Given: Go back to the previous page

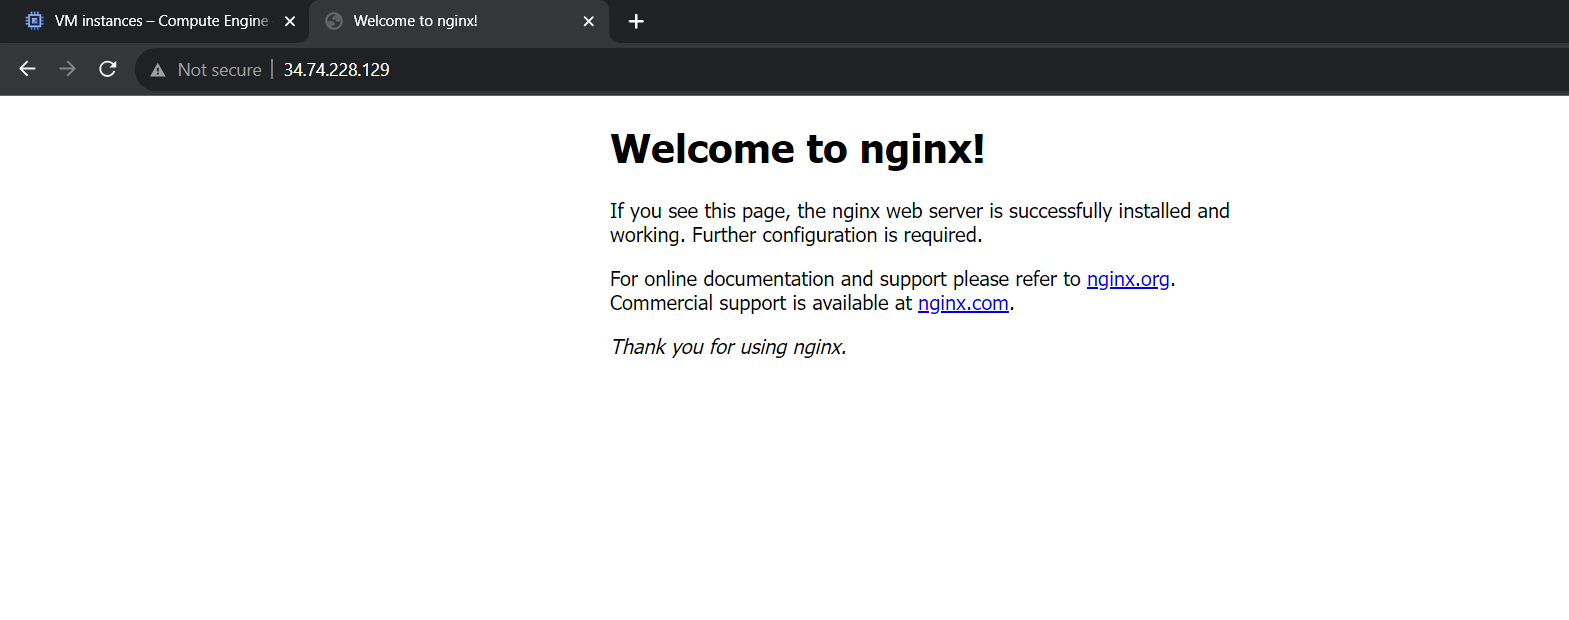Looking at the screenshot, I should (x=28, y=69).
